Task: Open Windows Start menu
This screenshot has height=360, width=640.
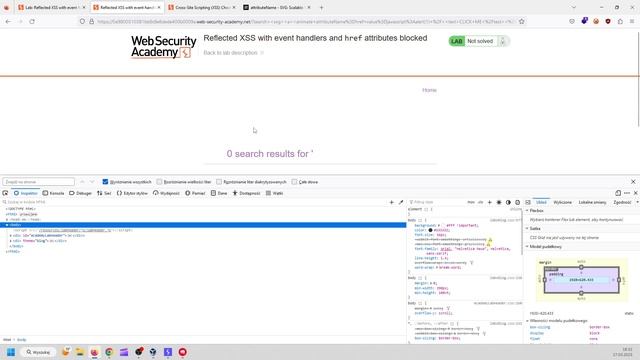Action: [11, 352]
